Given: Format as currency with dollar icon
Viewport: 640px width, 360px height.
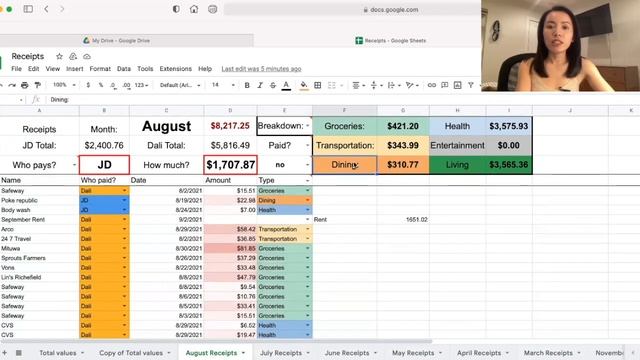Looking at the screenshot, I should 88,85.
